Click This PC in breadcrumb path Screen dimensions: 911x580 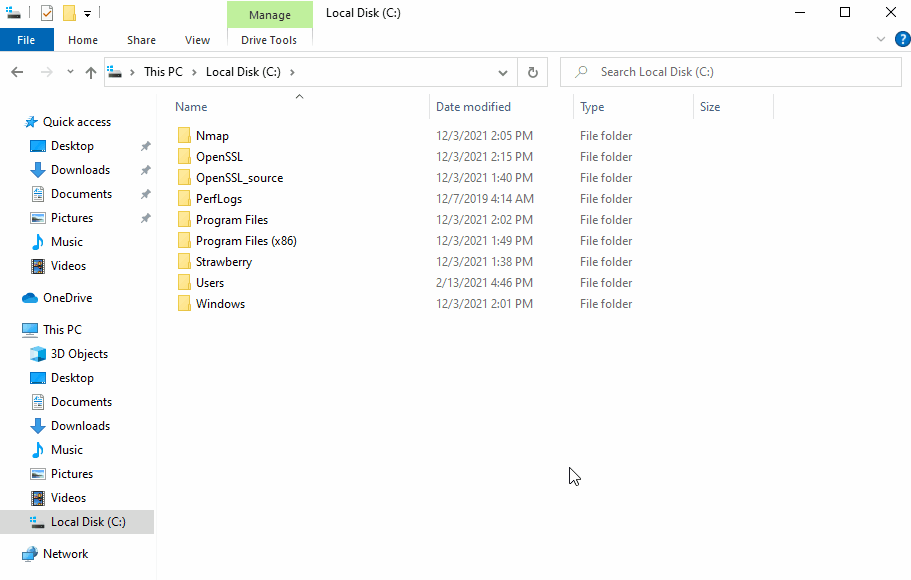click(x=162, y=72)
